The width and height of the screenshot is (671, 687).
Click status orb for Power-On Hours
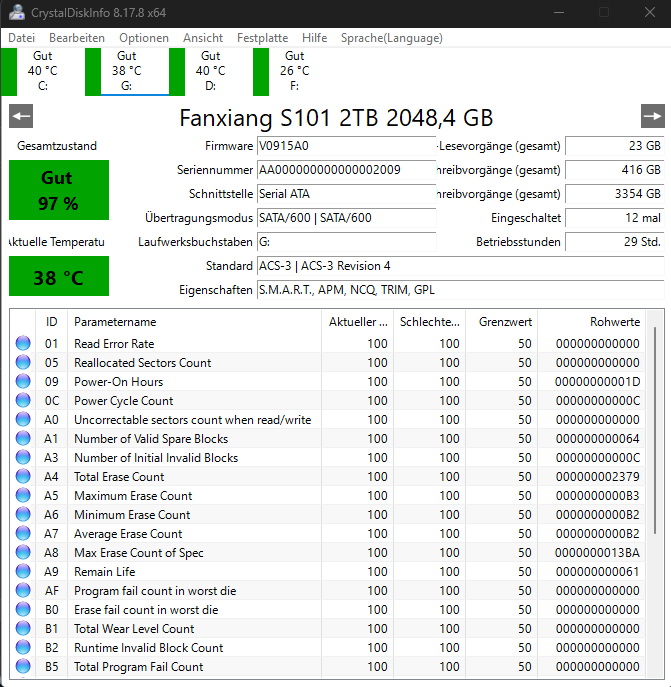(23, 382)
